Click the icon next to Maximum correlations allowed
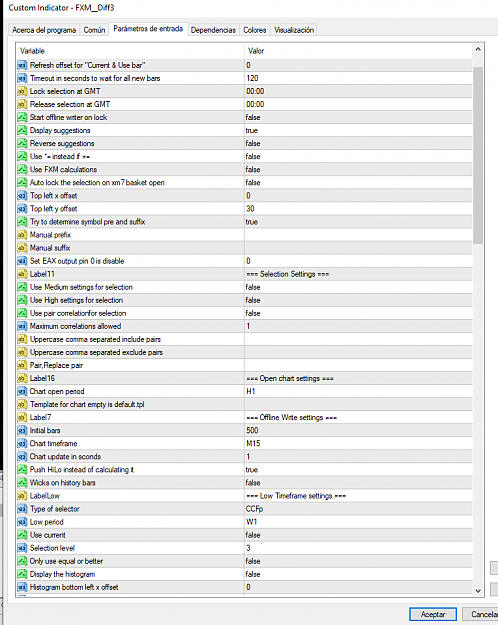Viewport: 498px width, 625px height. pyautogui.click(x=22, y=326)
